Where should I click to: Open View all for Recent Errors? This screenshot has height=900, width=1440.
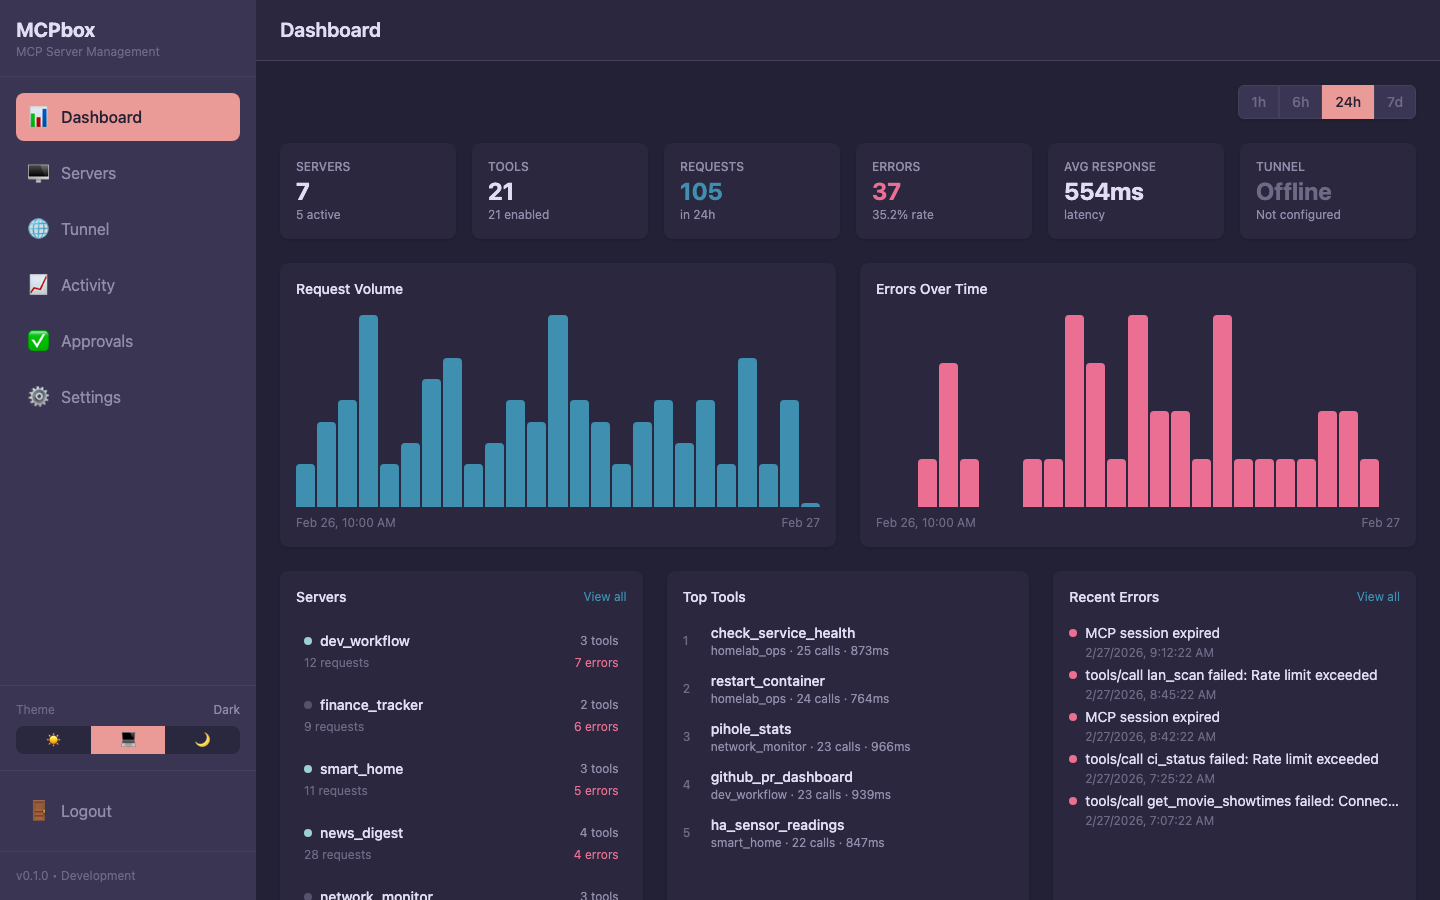1378,596
